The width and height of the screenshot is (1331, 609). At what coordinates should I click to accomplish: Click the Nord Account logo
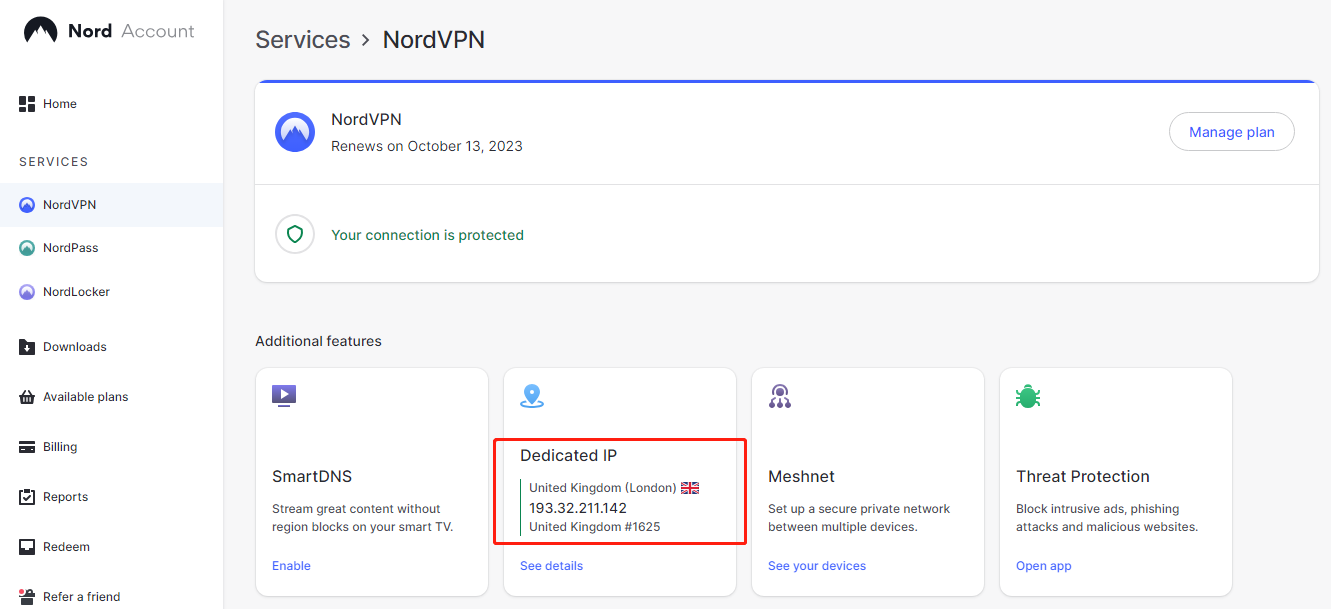pos(109,31)
